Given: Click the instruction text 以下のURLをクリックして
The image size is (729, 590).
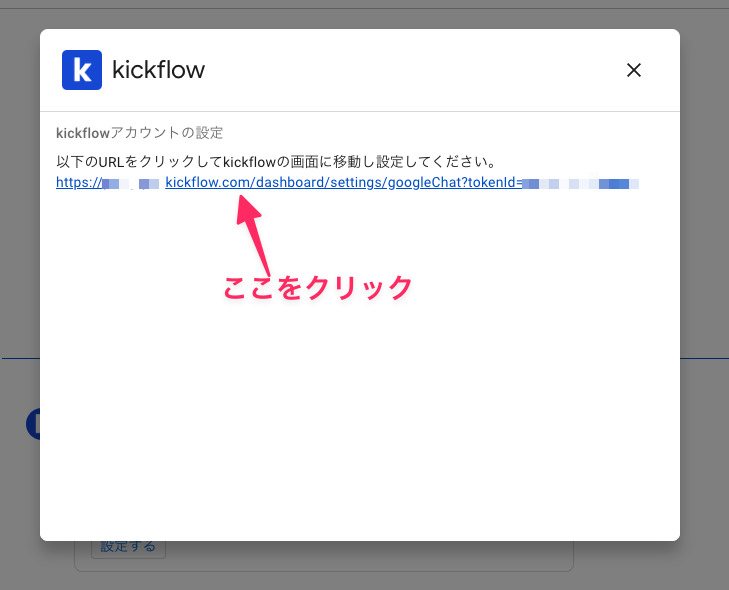Looking at the screenshot, I should 139,162.
